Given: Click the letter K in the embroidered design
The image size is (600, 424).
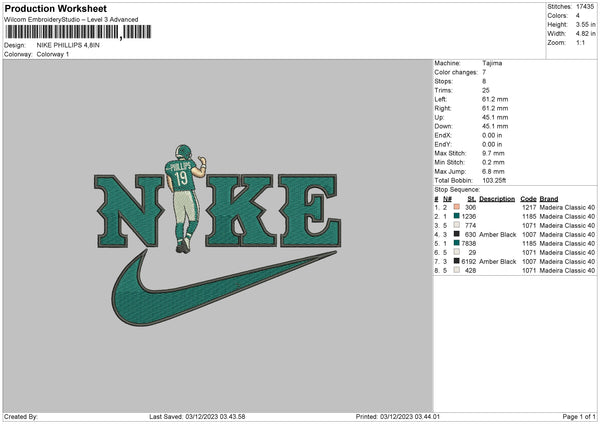Looking at the screenshot, I should [241, 211].
